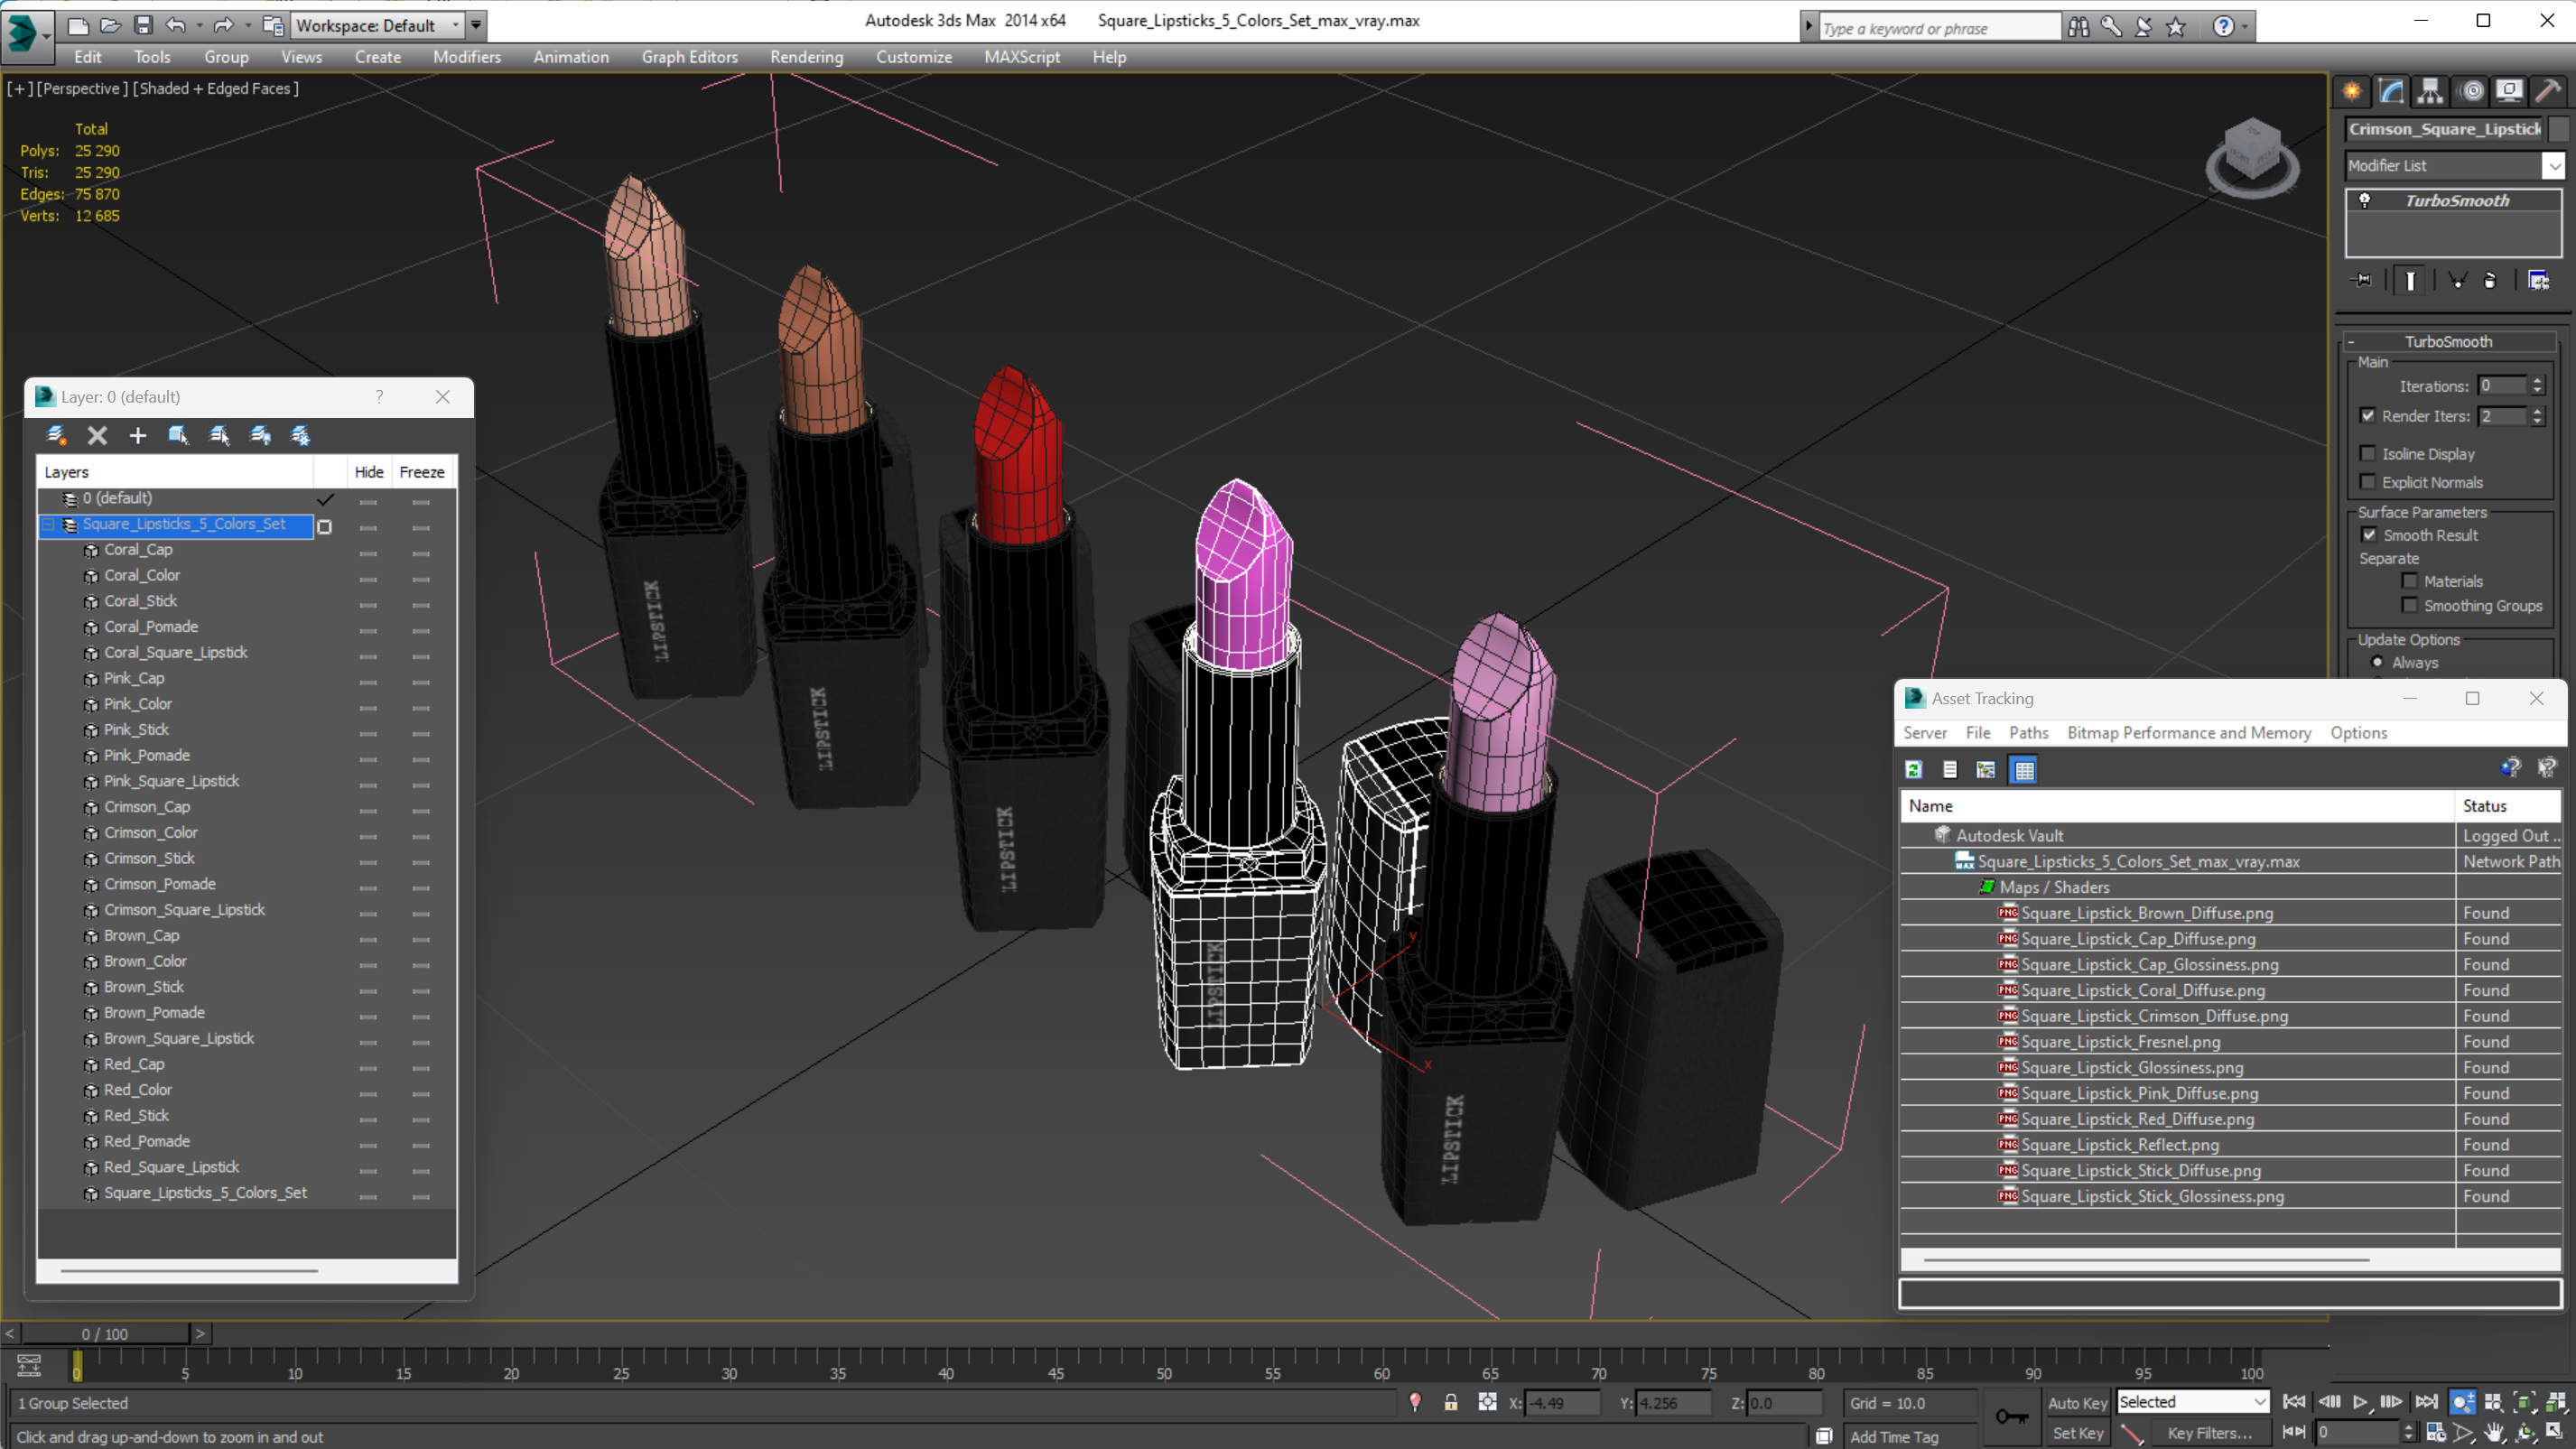Open the Rendering menu
The height and width of the screenshot is (1449, 2576).
806,57
